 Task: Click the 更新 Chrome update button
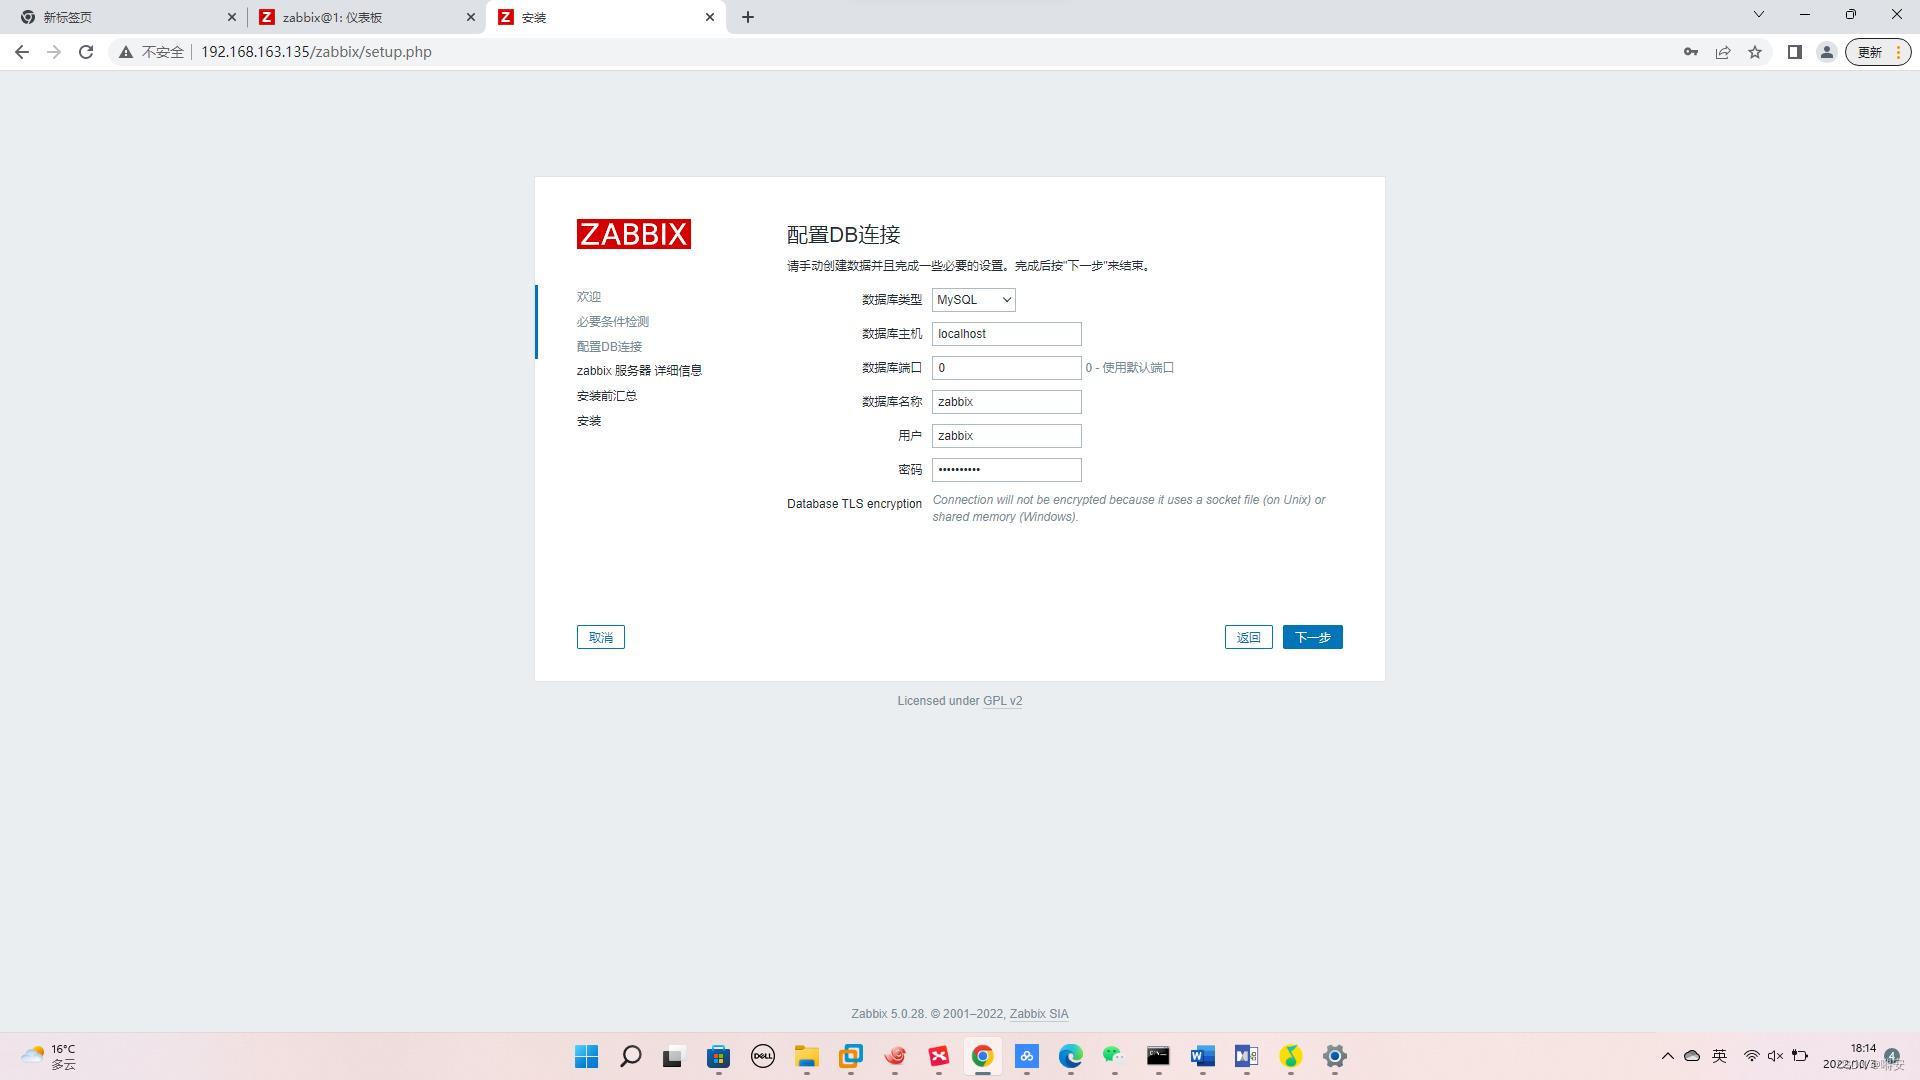1877,52
